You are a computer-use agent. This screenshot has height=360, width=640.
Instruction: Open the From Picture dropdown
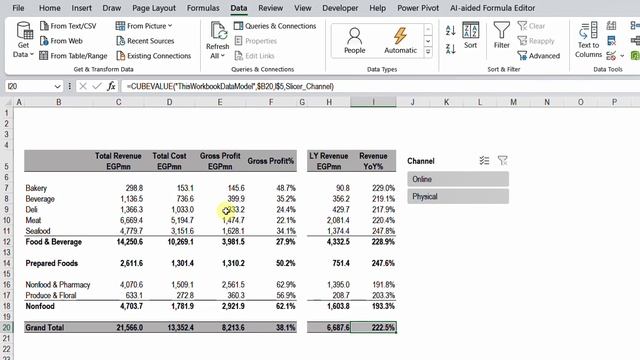pos(144,26)
